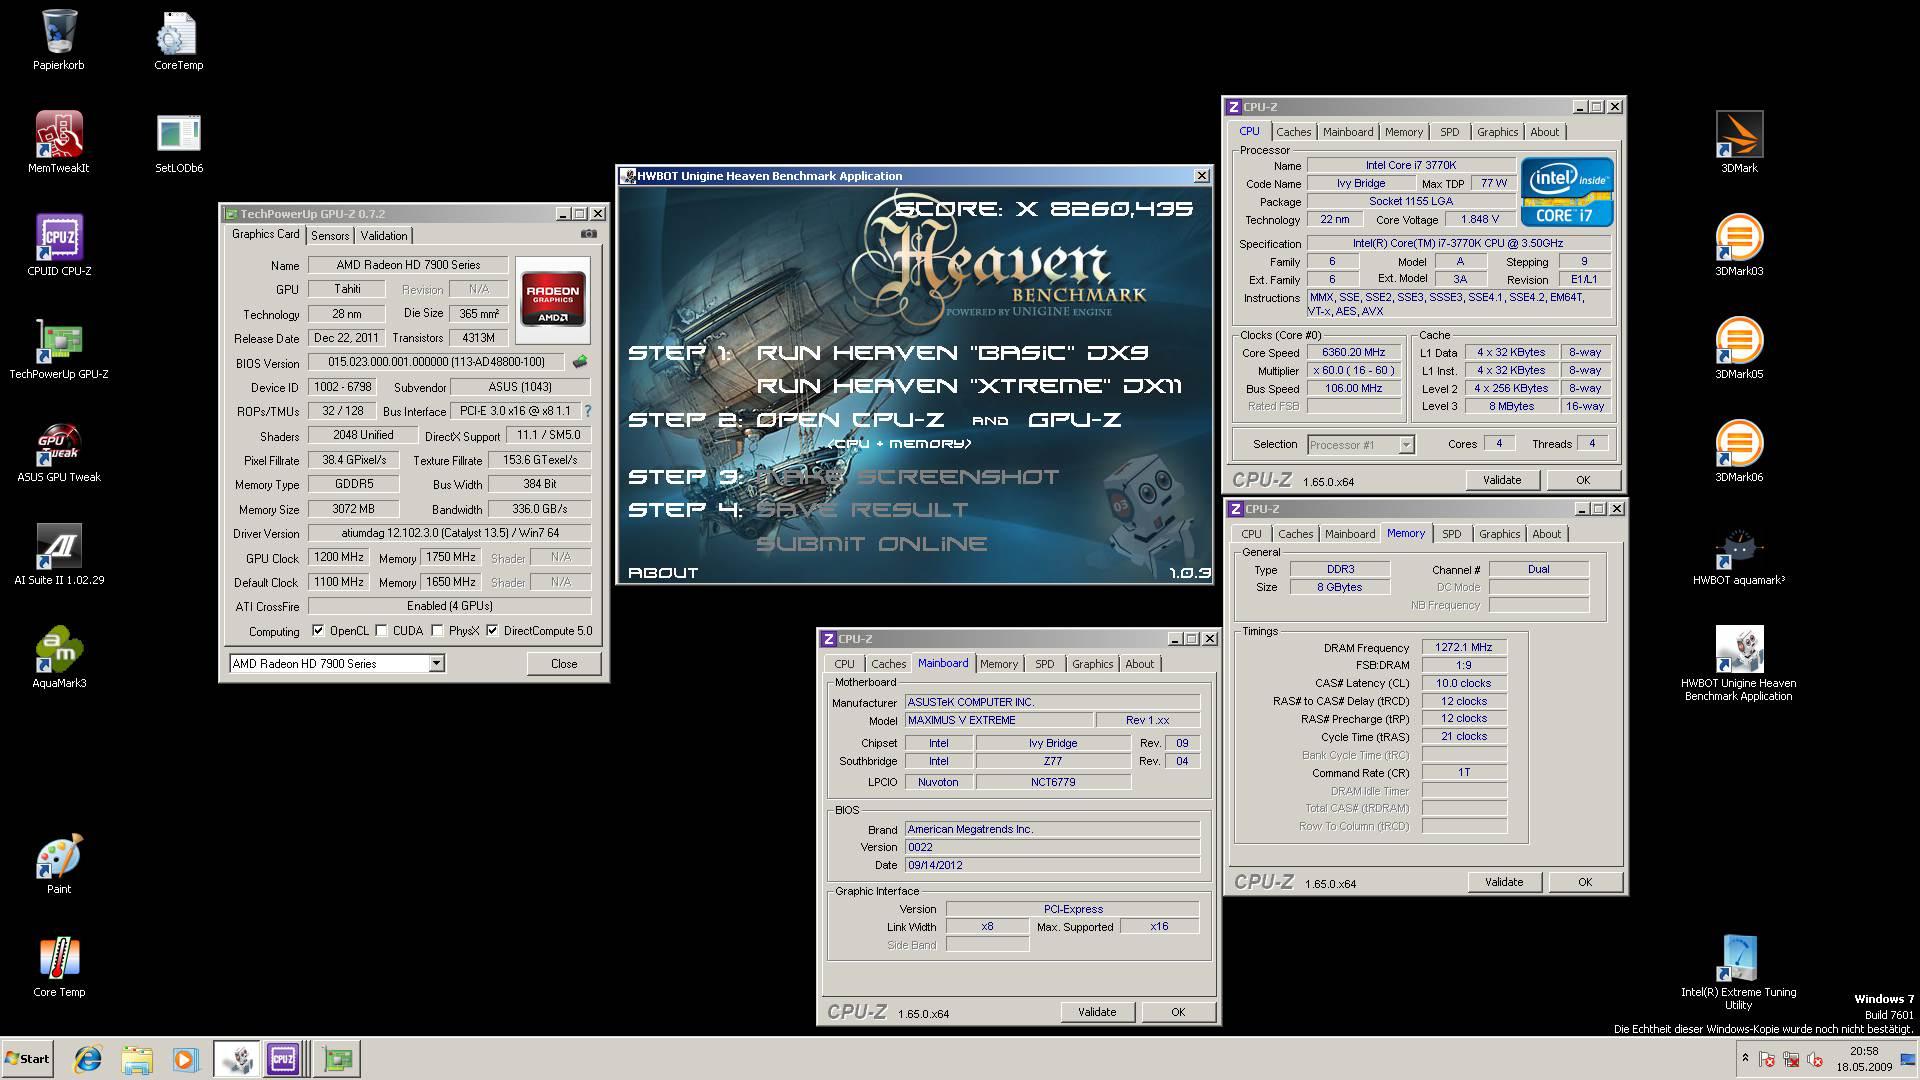
Task: Click Validate in CPU-Z Mainboard window
Action: click(1097, 1012)
